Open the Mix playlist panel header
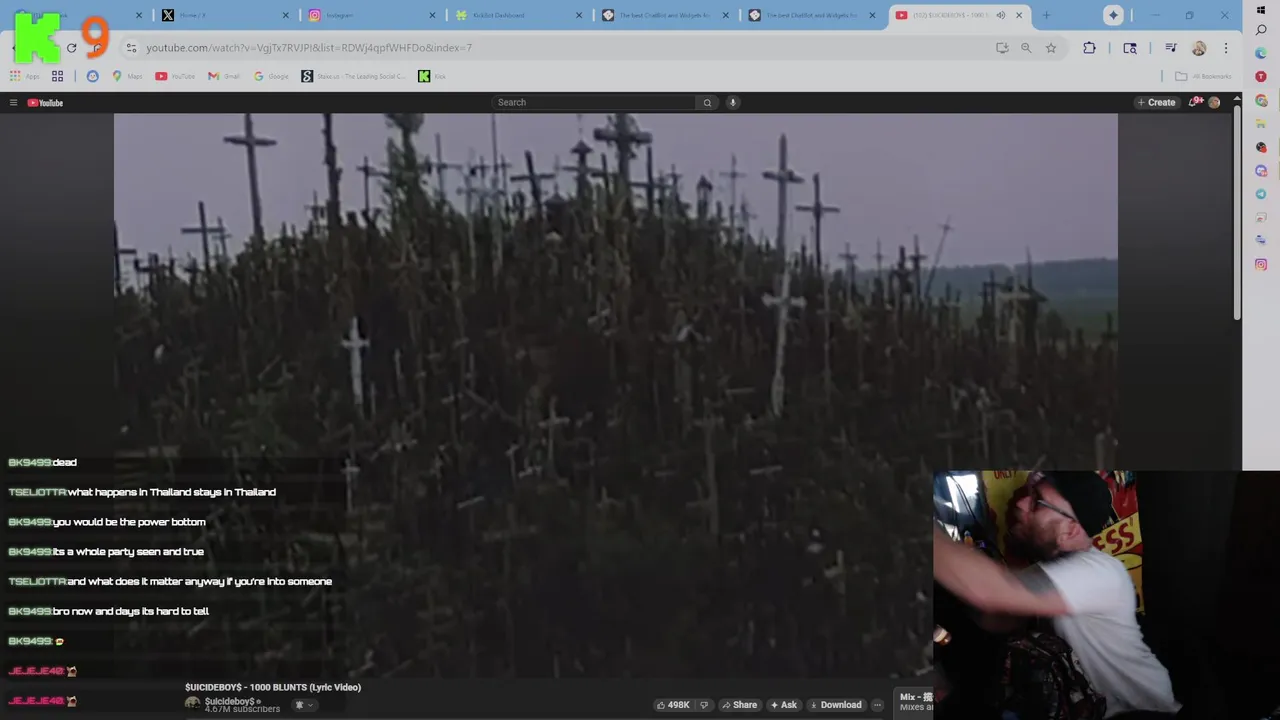 pyautogui.click(x=915, y=702)
